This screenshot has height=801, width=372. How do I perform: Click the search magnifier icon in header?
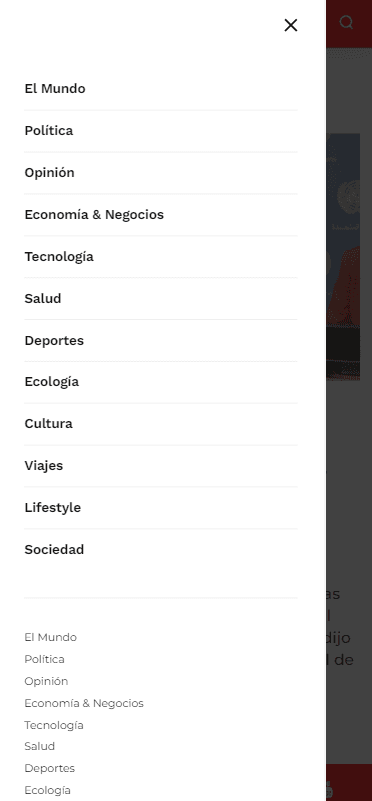click(x=346, y=22)
